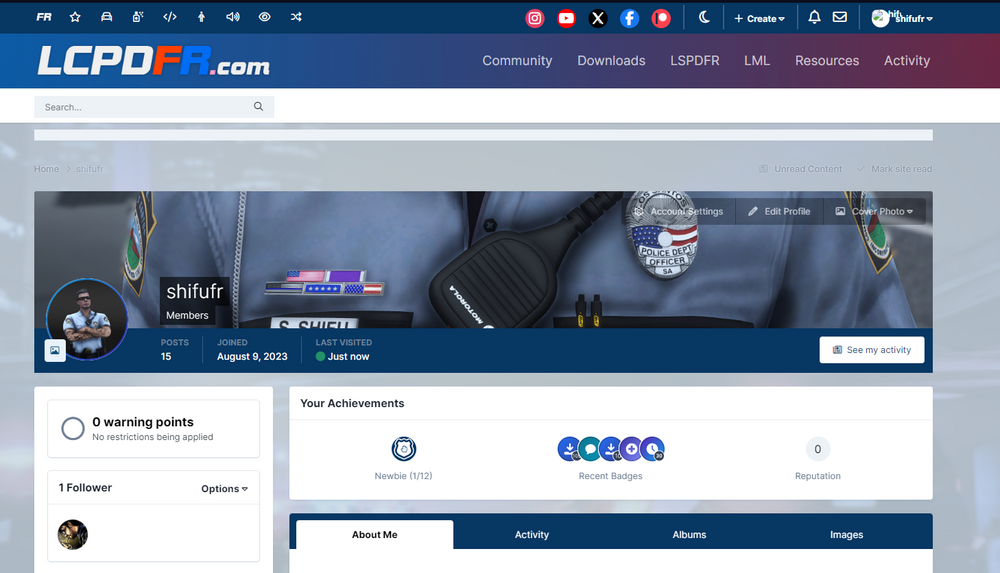Screen dimensions: 1000x573
Task: Click the Reputation 0 counter
Action: click(x=818, y=449)
